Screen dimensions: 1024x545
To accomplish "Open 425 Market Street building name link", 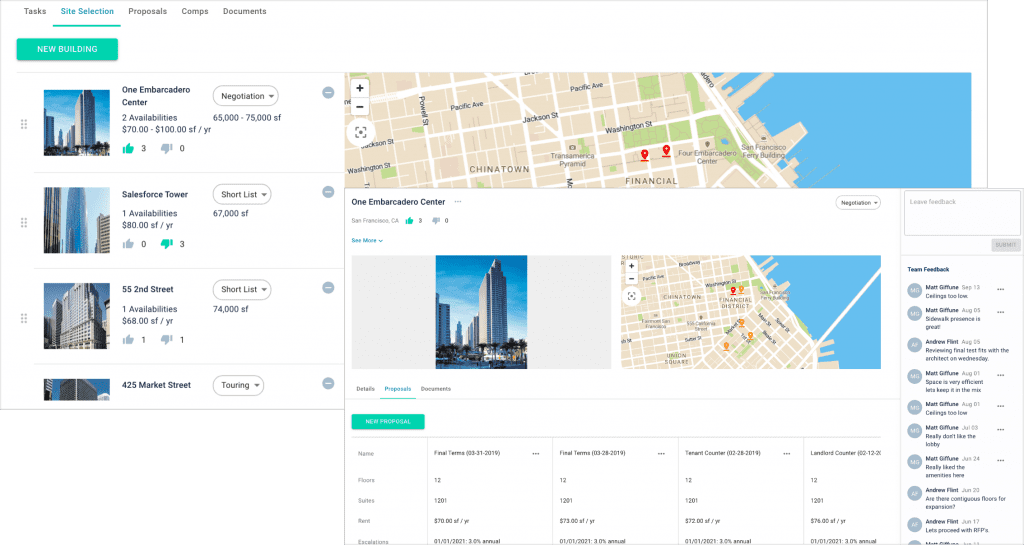I will [157, 385].
